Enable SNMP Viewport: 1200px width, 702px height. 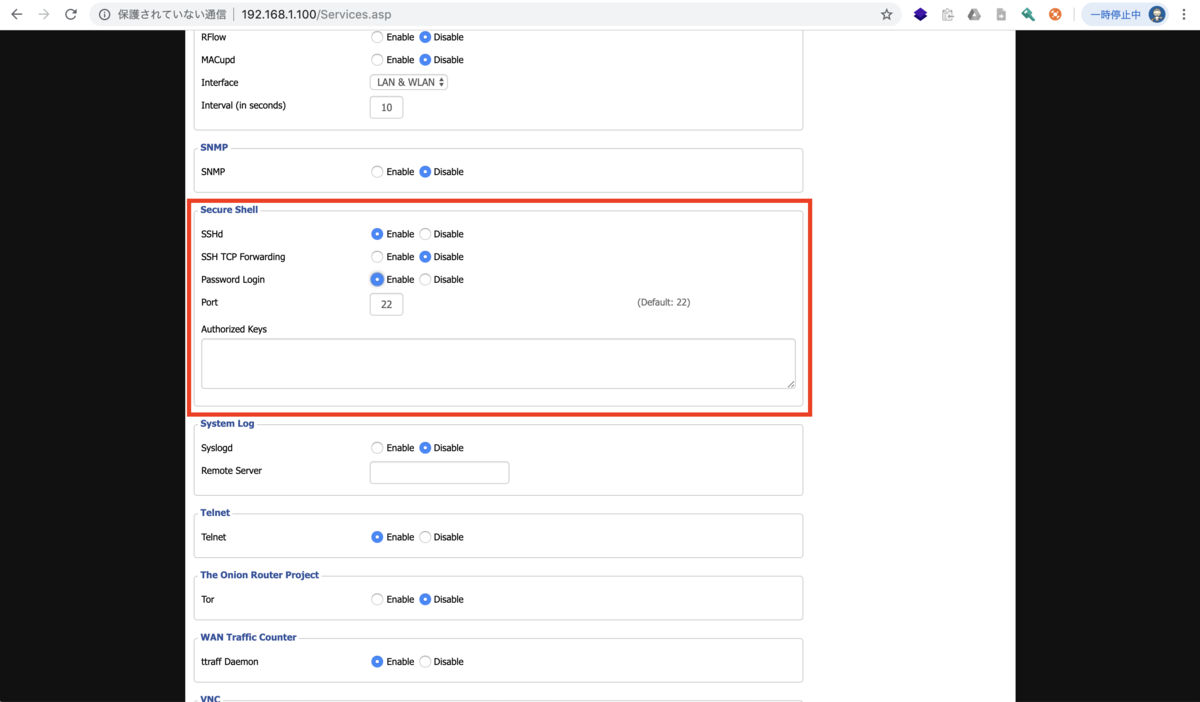pyautogui.click(x=377, y=172)
